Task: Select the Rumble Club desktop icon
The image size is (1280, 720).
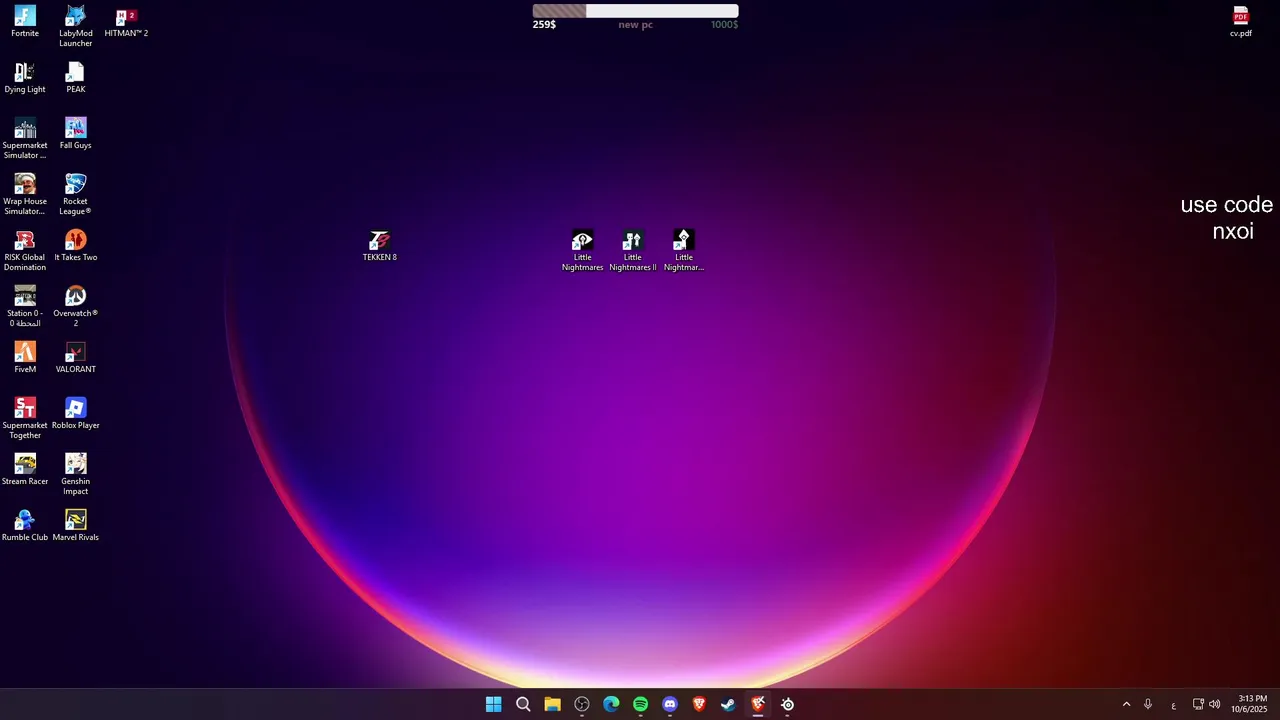Action: coord(25,526)
